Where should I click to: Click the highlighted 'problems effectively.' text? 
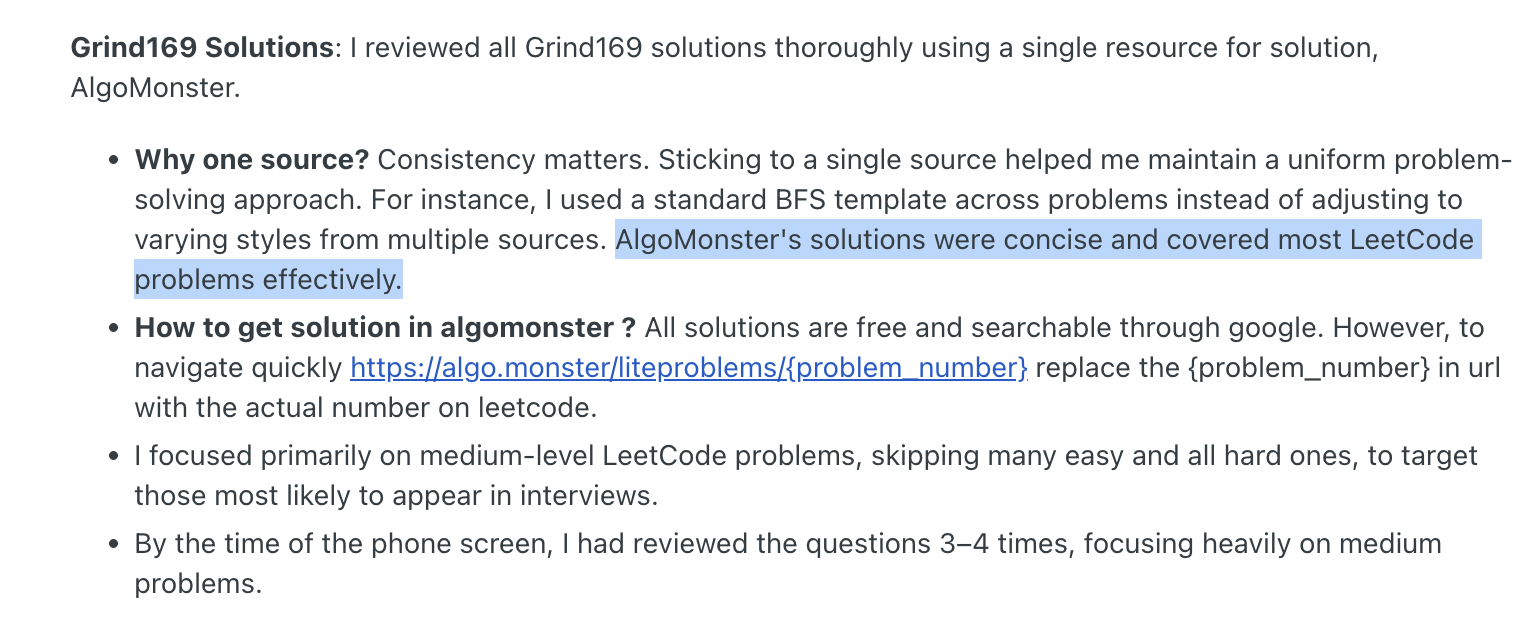point(268,280)
